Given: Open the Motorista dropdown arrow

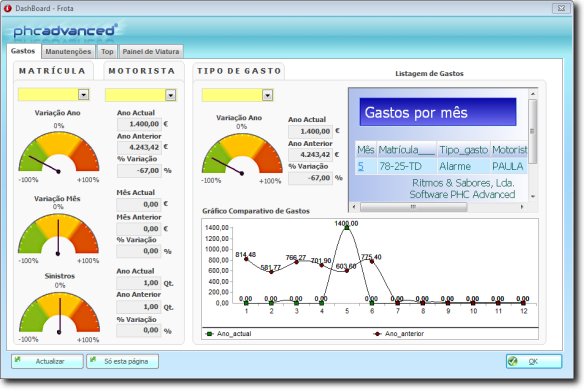Looking at the screenshot, I should (171, 95).
